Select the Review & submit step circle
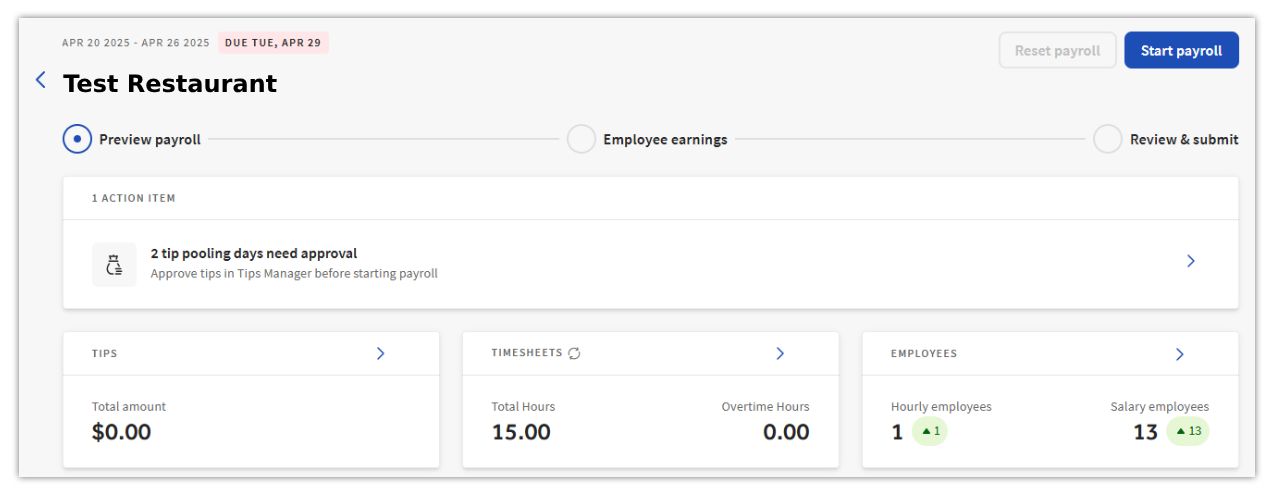 (x=1107, y=139)
